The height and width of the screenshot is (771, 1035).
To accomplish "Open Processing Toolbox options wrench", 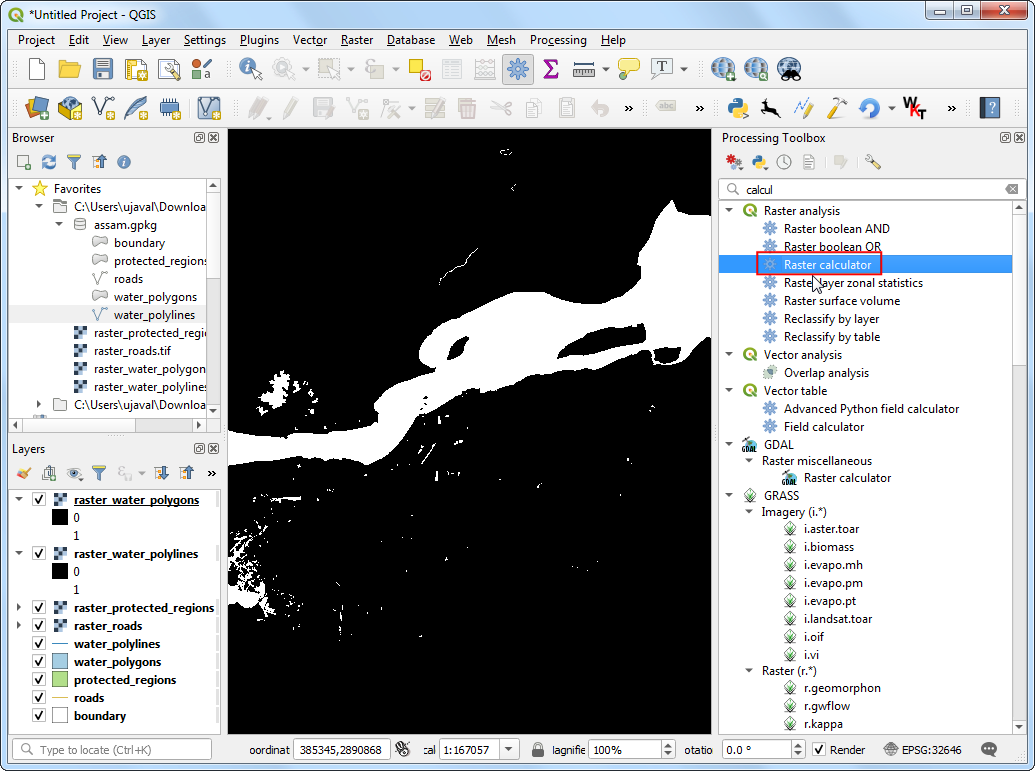I will tap(872, 161).
